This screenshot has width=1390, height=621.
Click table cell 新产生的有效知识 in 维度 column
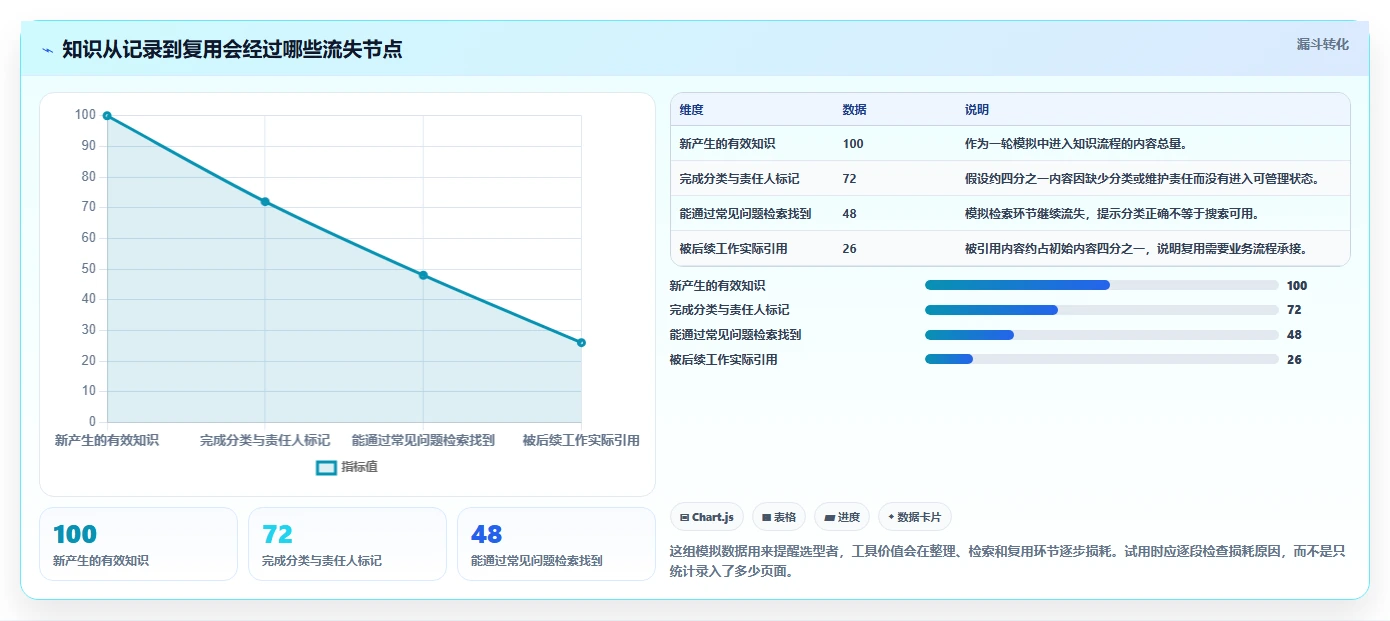[727, 144]
